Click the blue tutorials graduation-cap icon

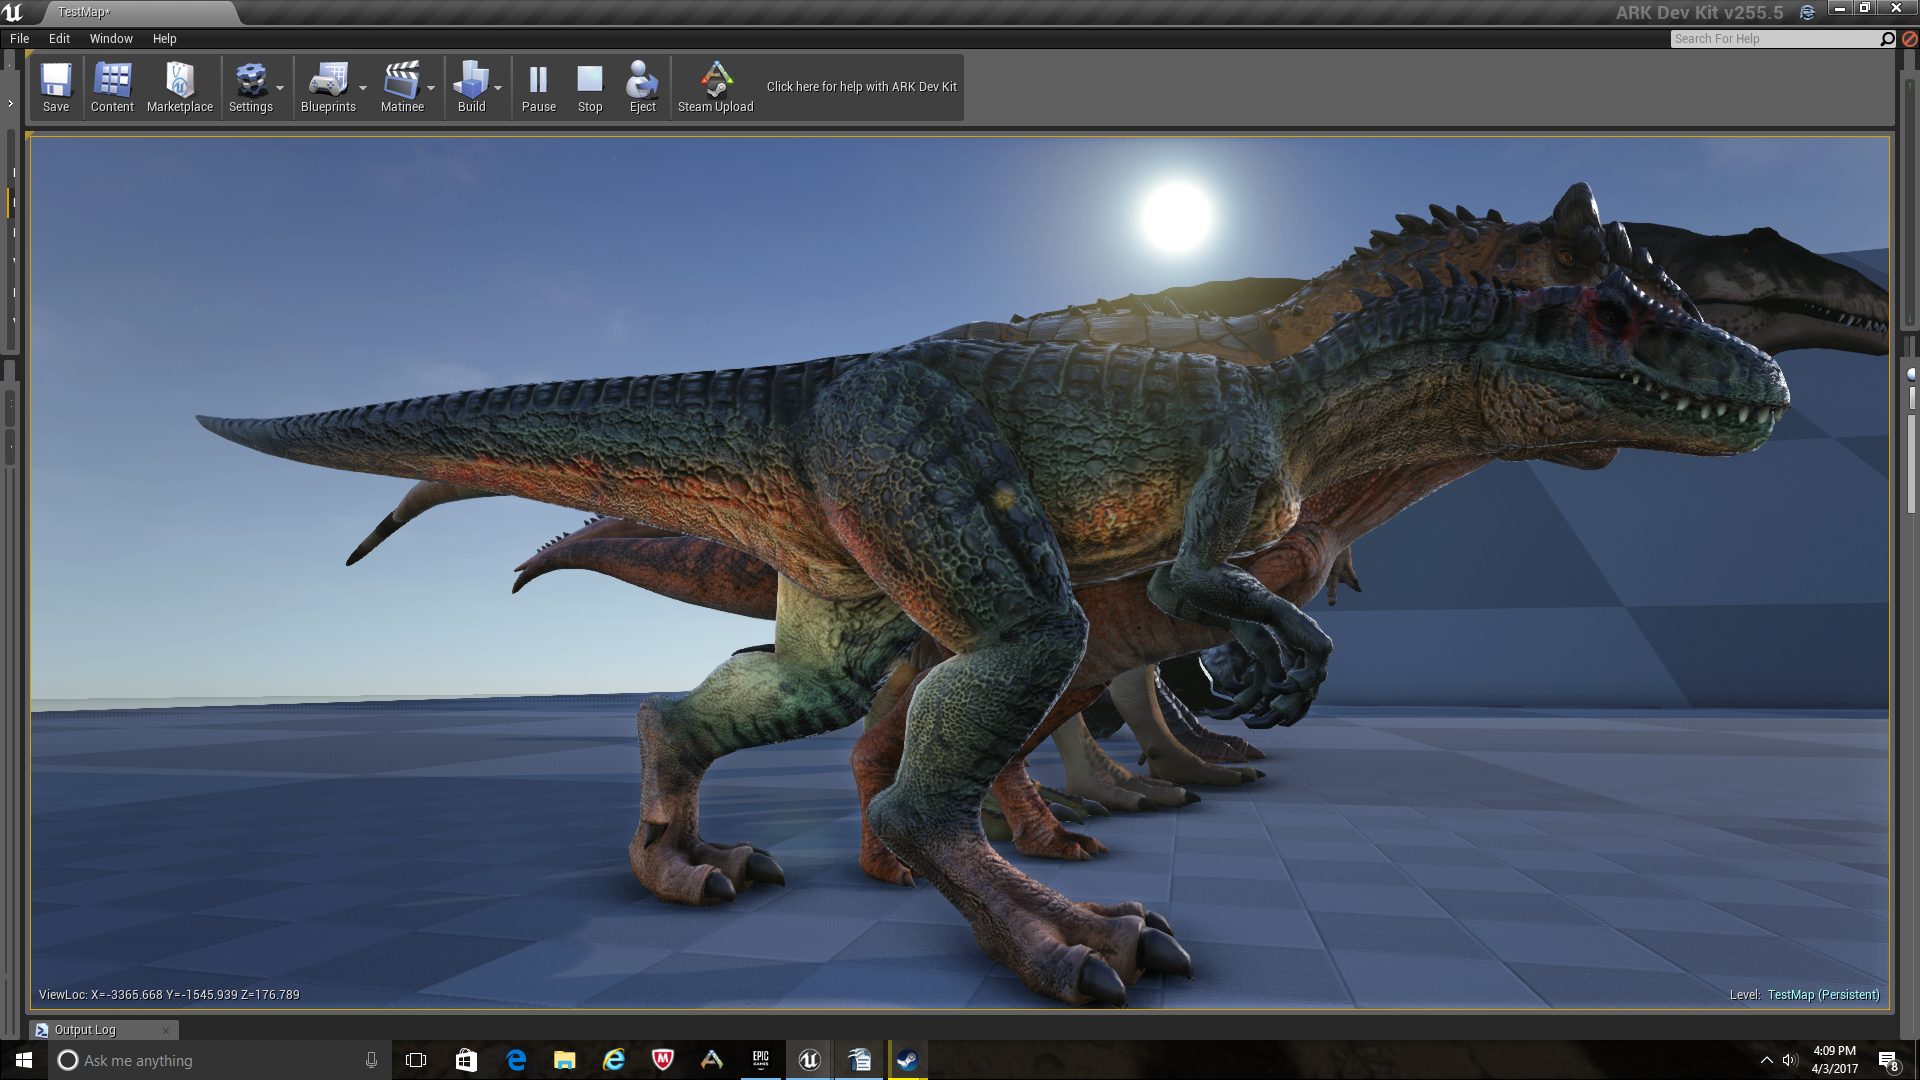point(1807,12)
